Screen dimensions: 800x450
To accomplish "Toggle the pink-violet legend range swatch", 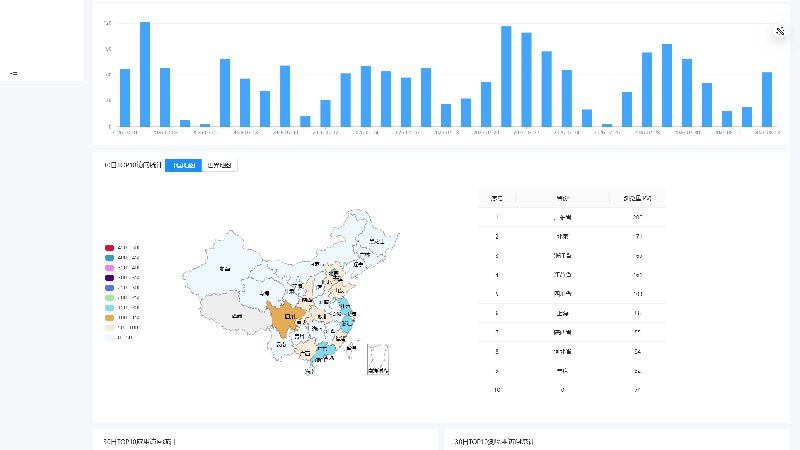I will click(x=109, y=267).
